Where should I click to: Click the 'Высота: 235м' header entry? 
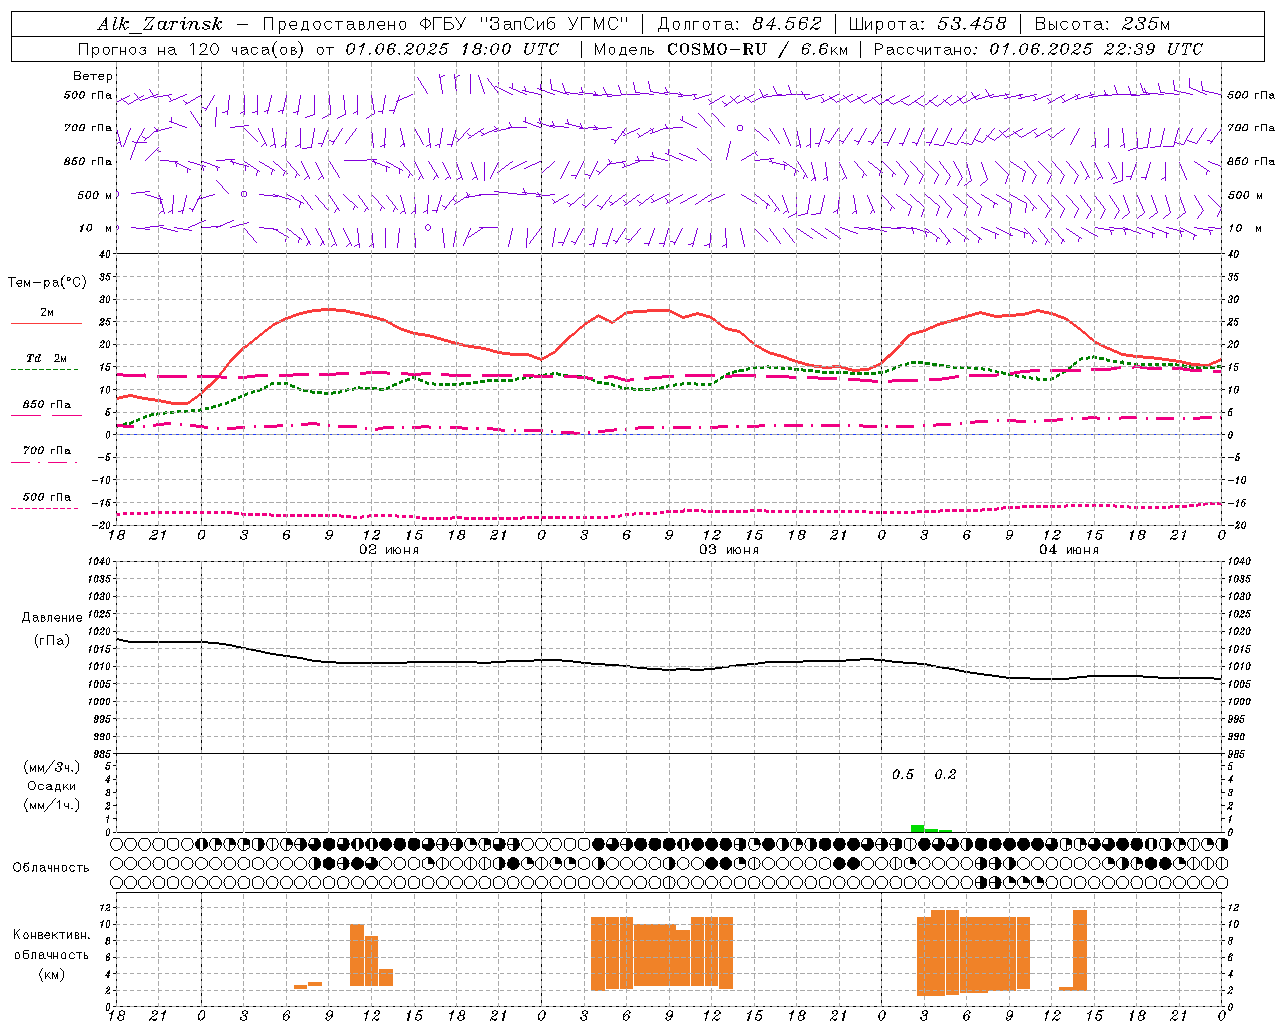tap(1102, 24)
